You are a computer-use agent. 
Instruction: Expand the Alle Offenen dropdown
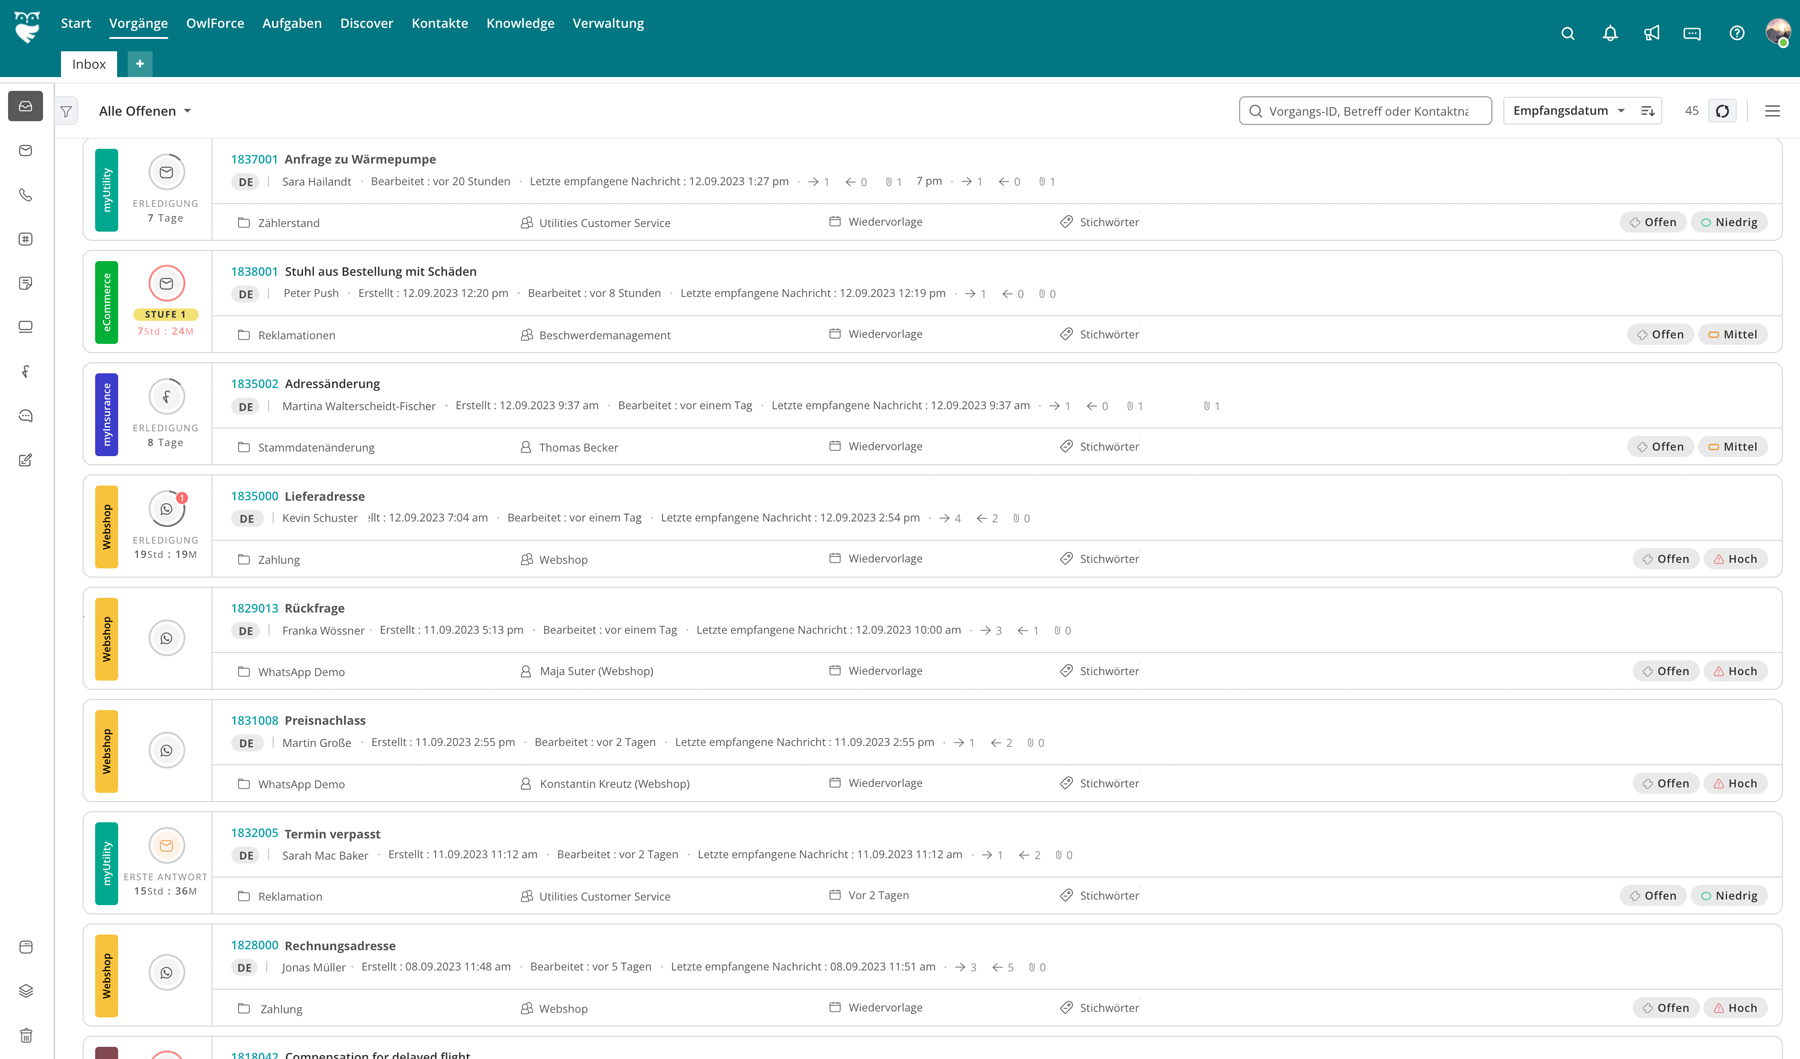coord(145,111)
